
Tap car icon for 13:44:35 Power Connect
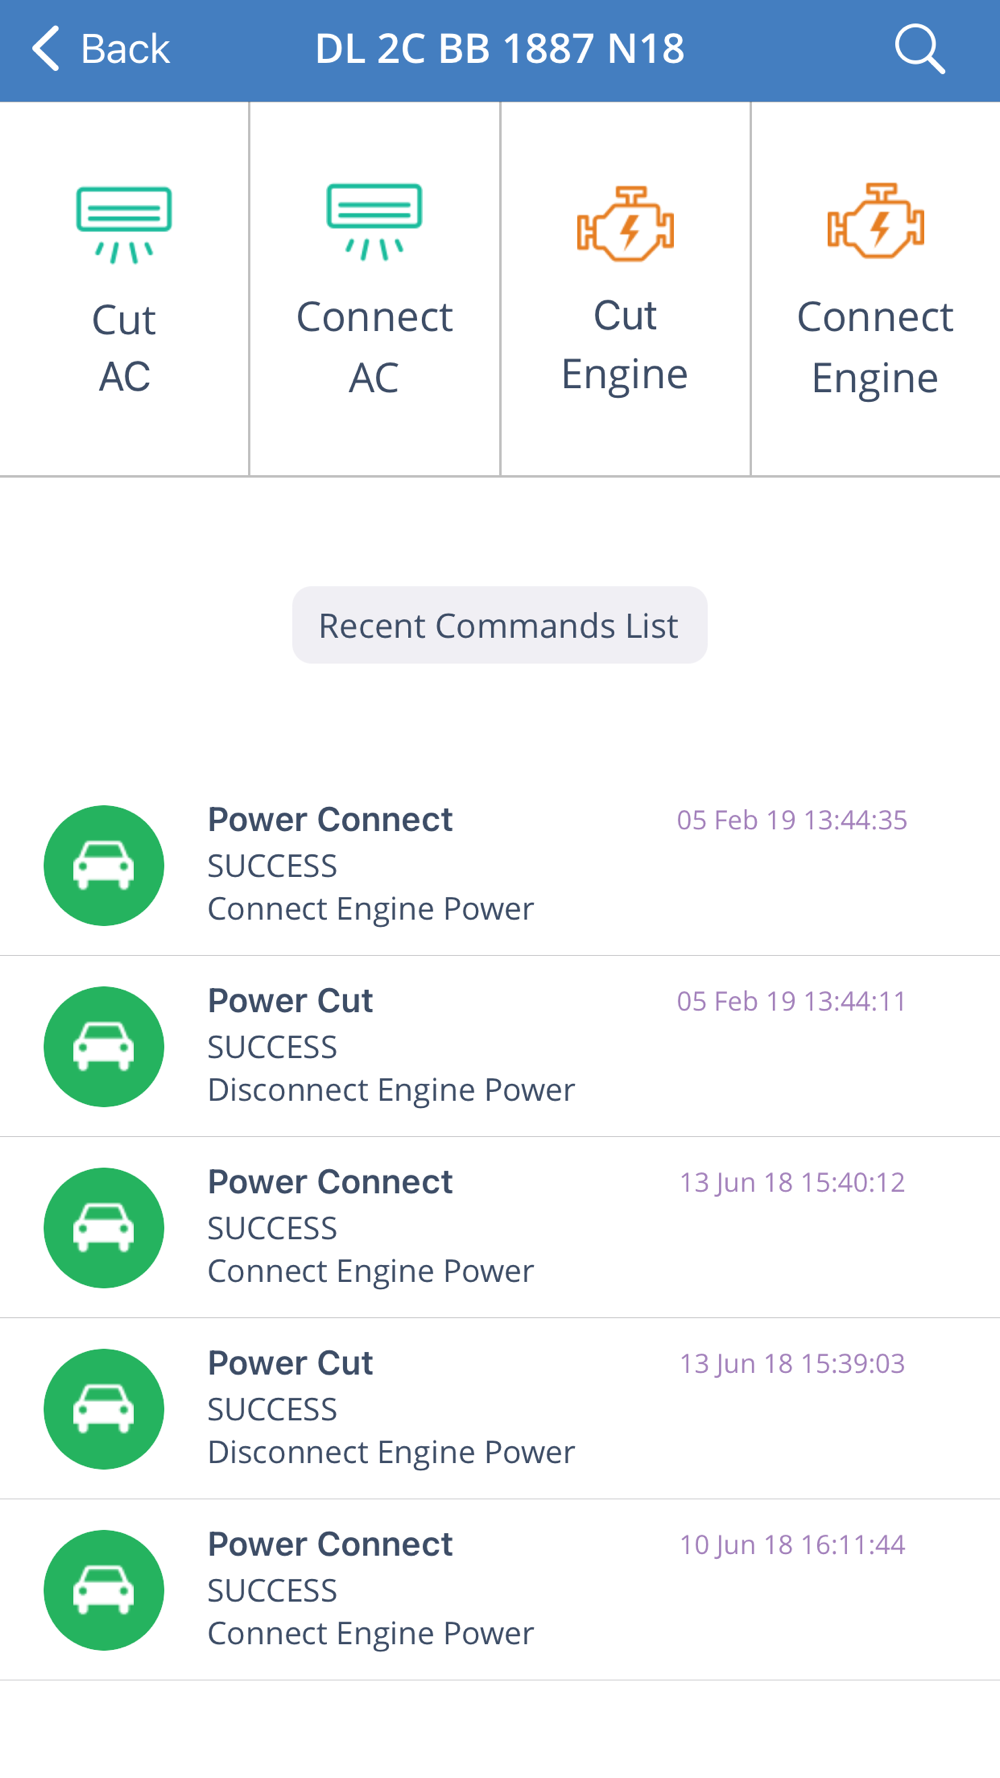coord(104,865)
